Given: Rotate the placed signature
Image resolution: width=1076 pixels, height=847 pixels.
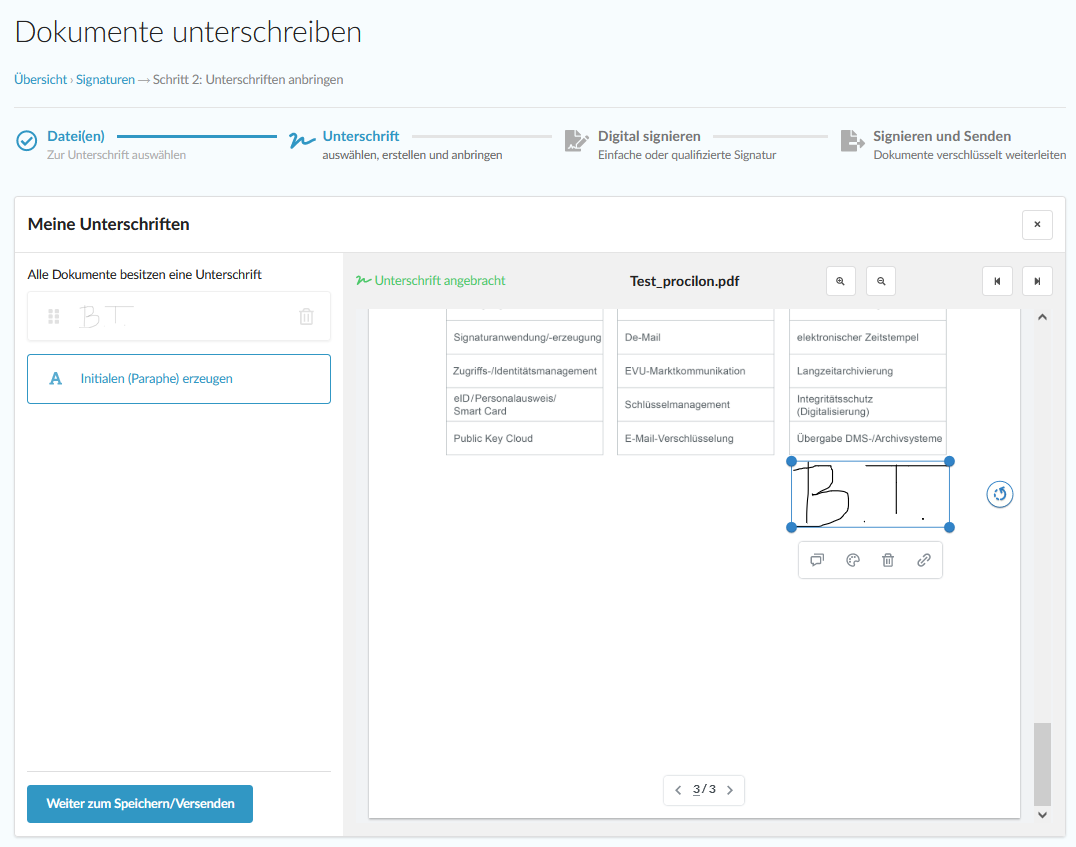Looking at the screenshot, I should 1000,494.
